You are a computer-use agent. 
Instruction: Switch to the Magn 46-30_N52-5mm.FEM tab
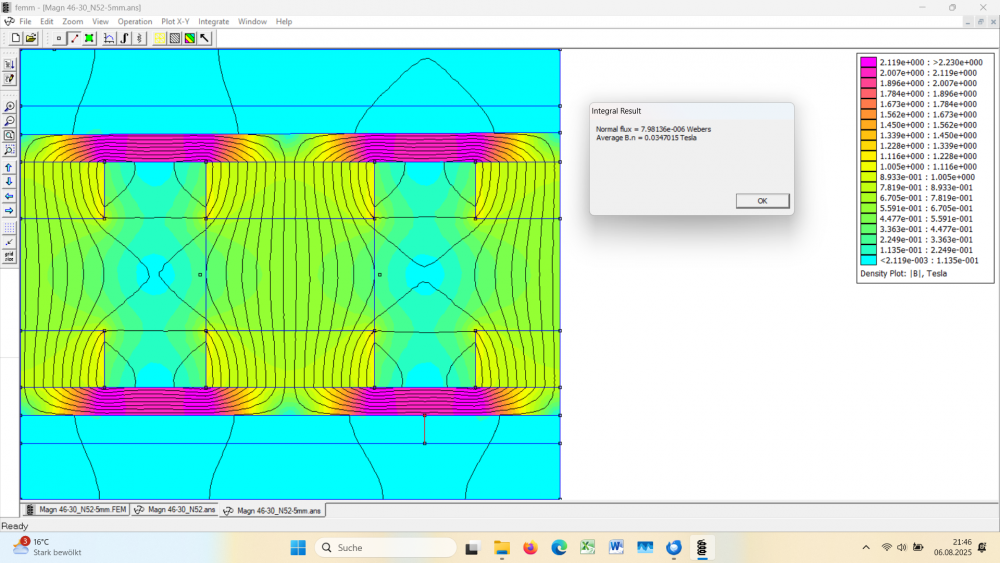pos(75,510)
